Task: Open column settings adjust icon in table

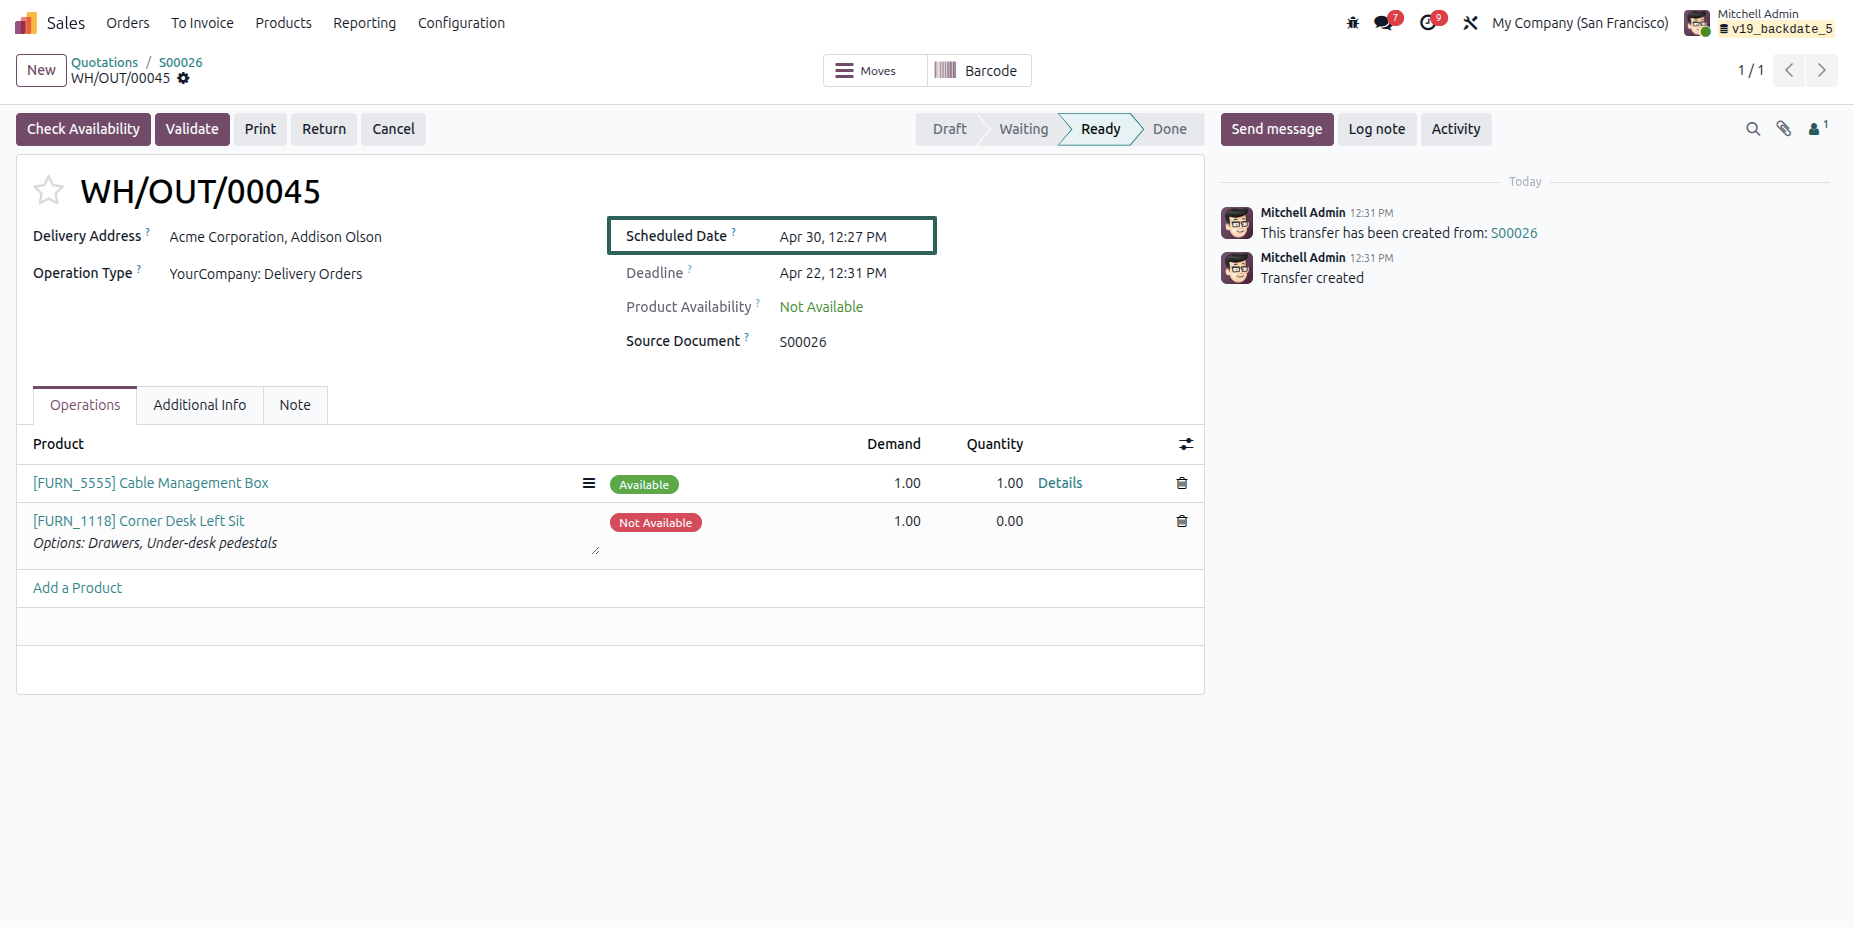Action: point(1186,444)
